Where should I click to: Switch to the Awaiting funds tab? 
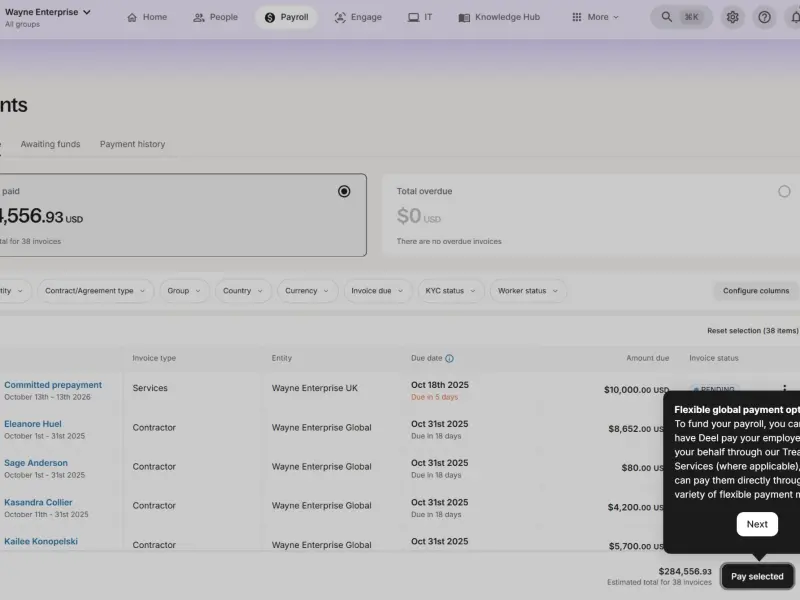[x=51, y=144]
